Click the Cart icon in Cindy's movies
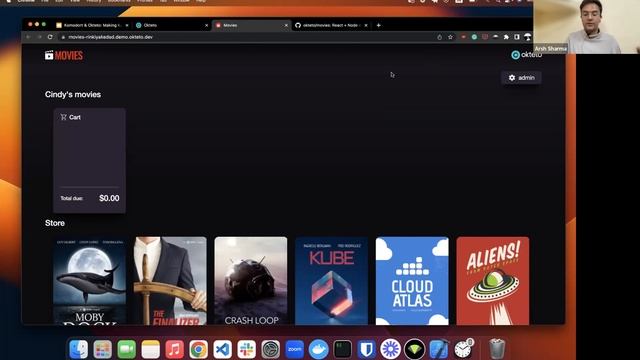The width and height of the screenshot is (640, 360). 63,117
